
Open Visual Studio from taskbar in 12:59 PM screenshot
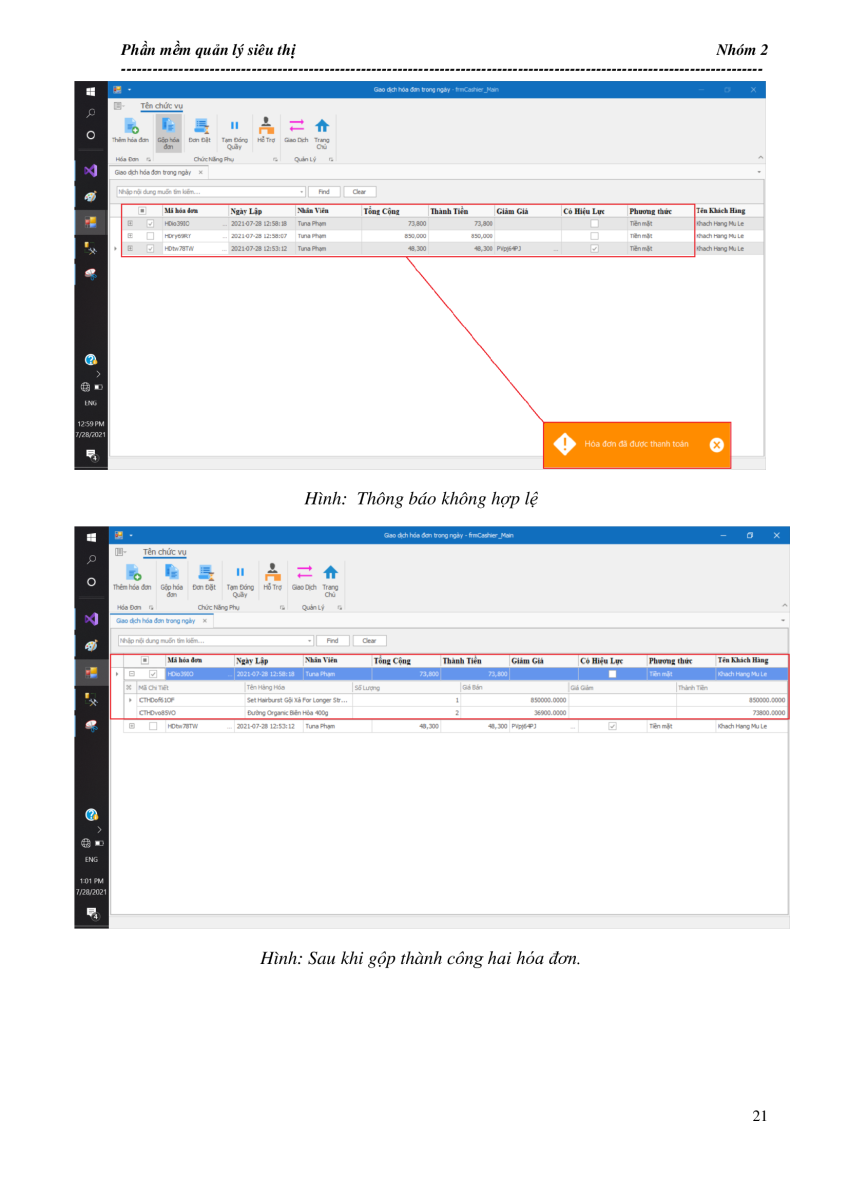point(91,171)
